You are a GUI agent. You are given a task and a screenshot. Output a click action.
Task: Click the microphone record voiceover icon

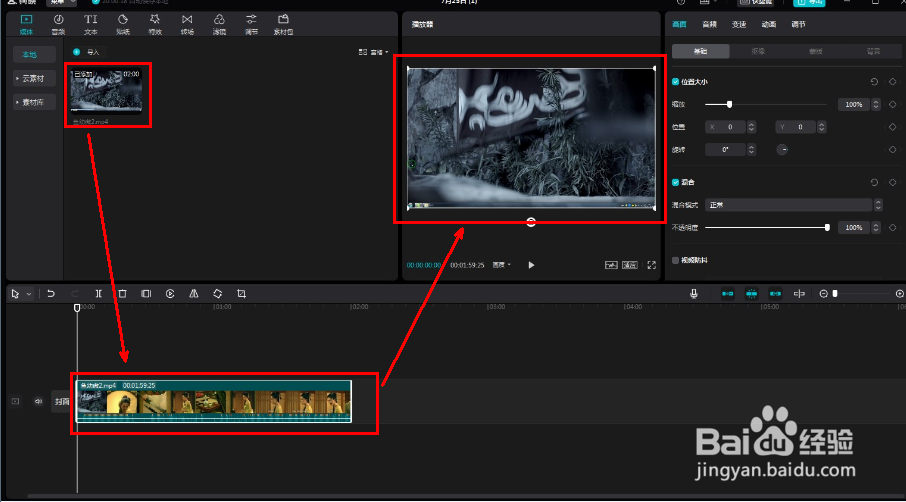coord(694,293)
